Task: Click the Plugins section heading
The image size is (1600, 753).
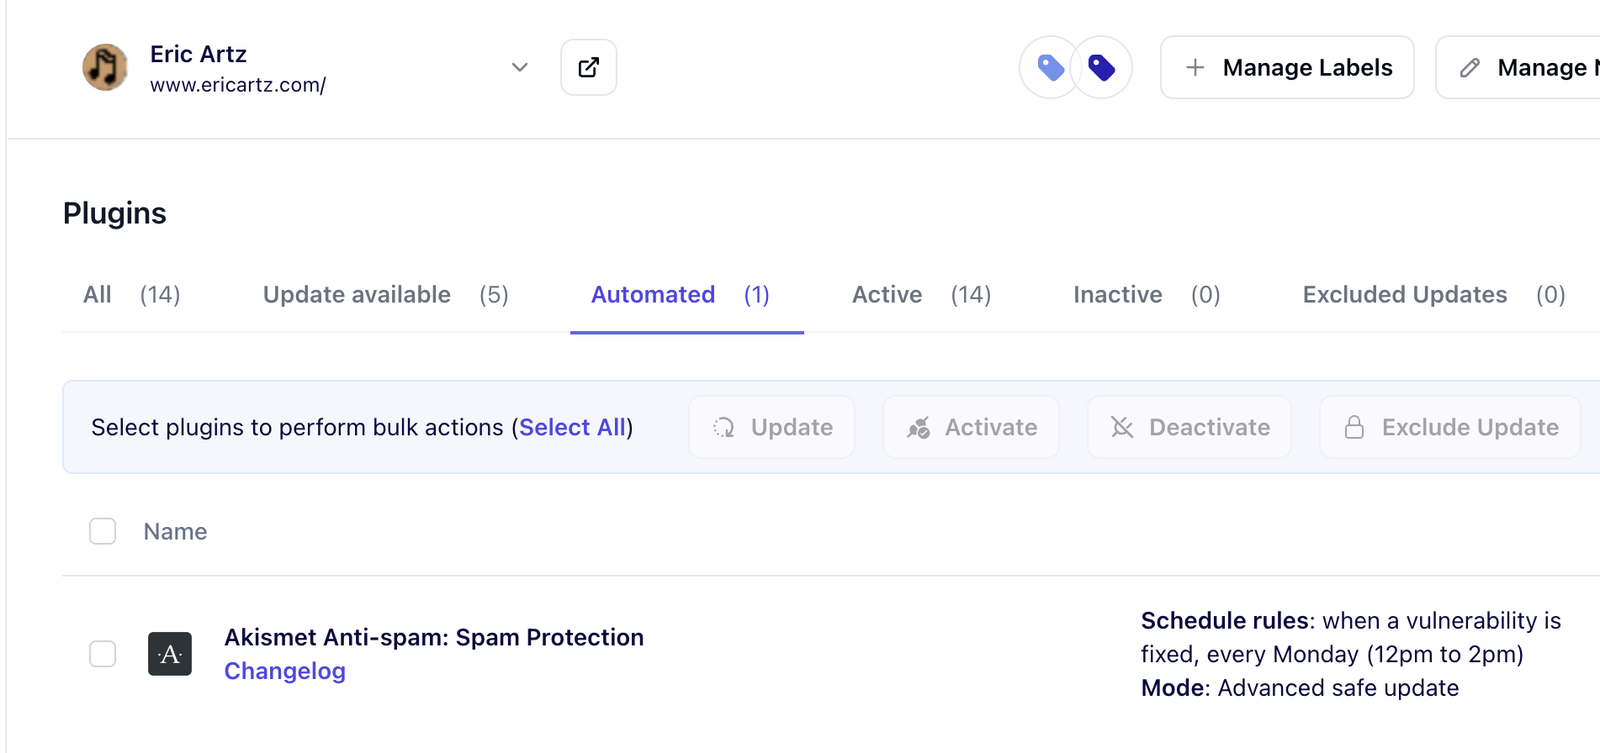Action: tap(115, 213)
